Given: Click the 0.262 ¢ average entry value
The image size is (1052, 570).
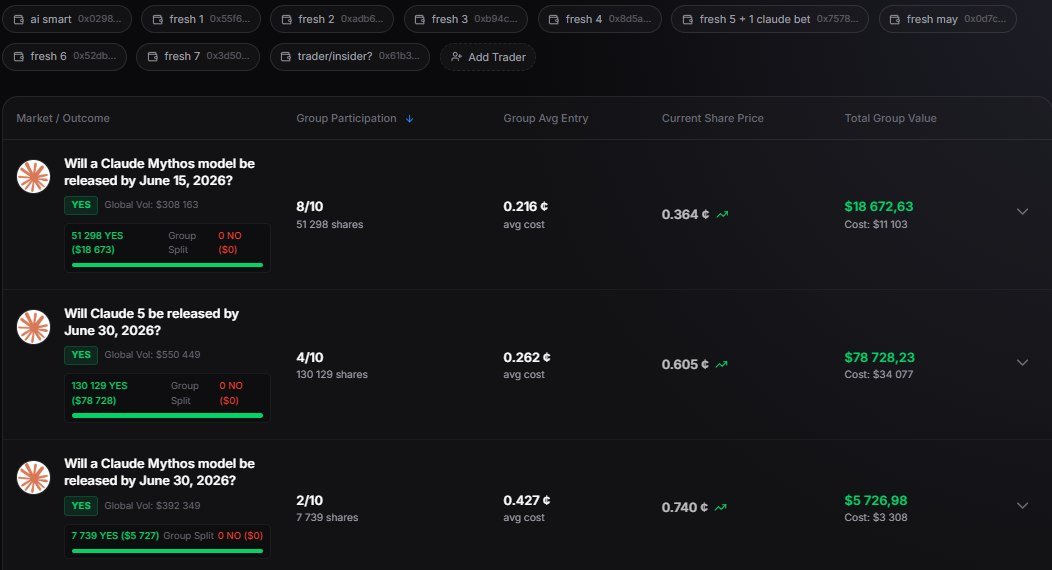Looking at the screenshot, I should (x=527, y=357).
